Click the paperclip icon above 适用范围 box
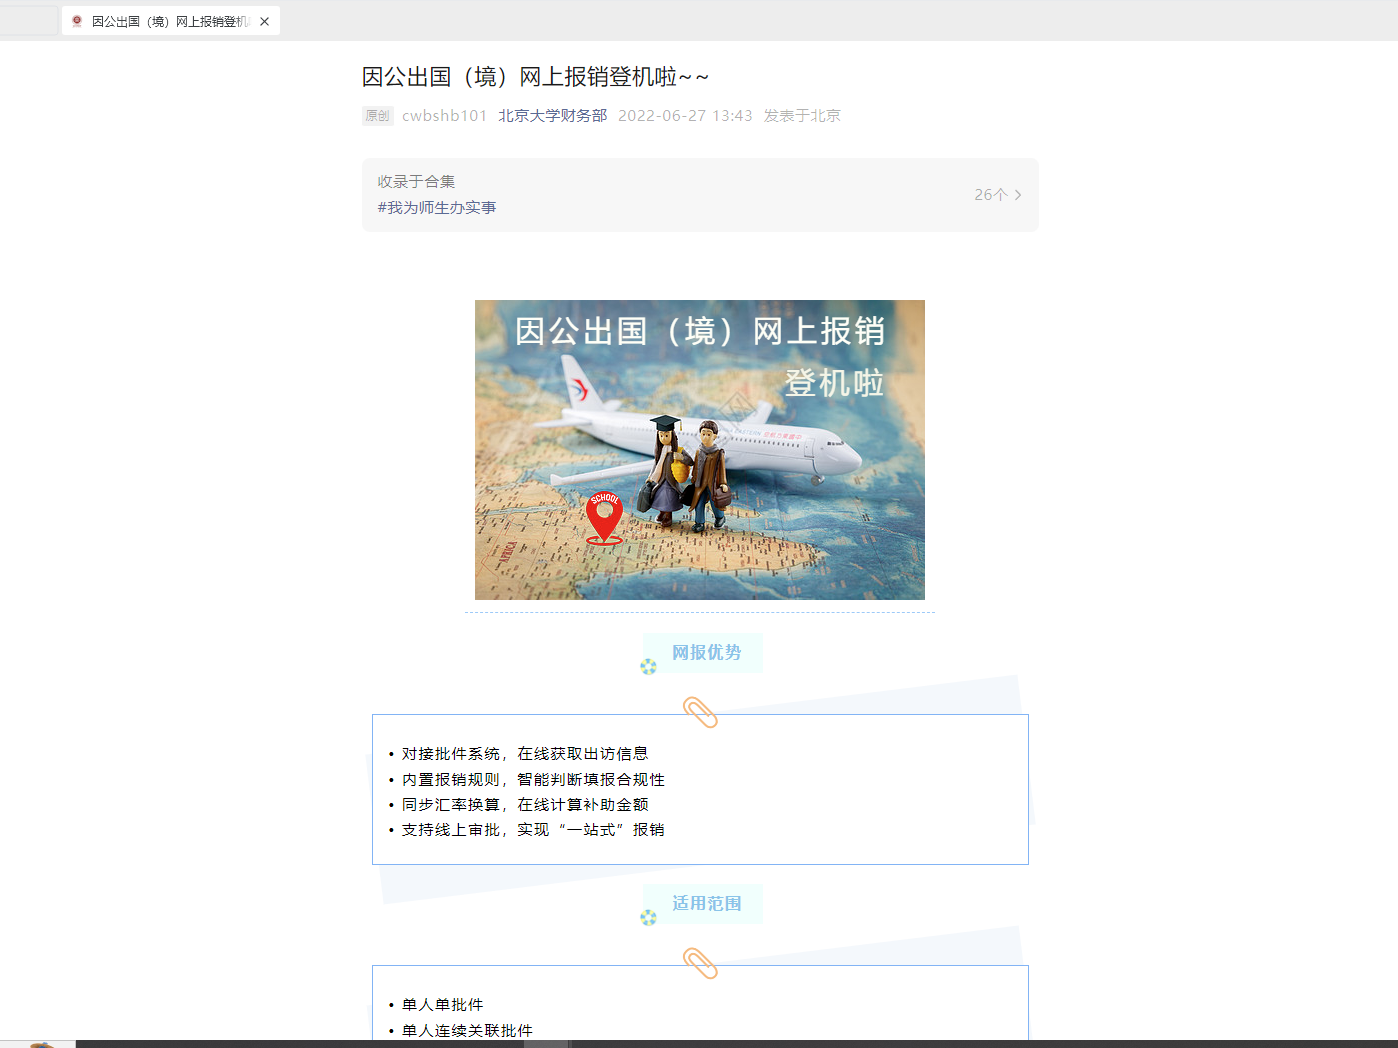The height and width of the screenshot is (1048, 1398). (x=700, y=963)
